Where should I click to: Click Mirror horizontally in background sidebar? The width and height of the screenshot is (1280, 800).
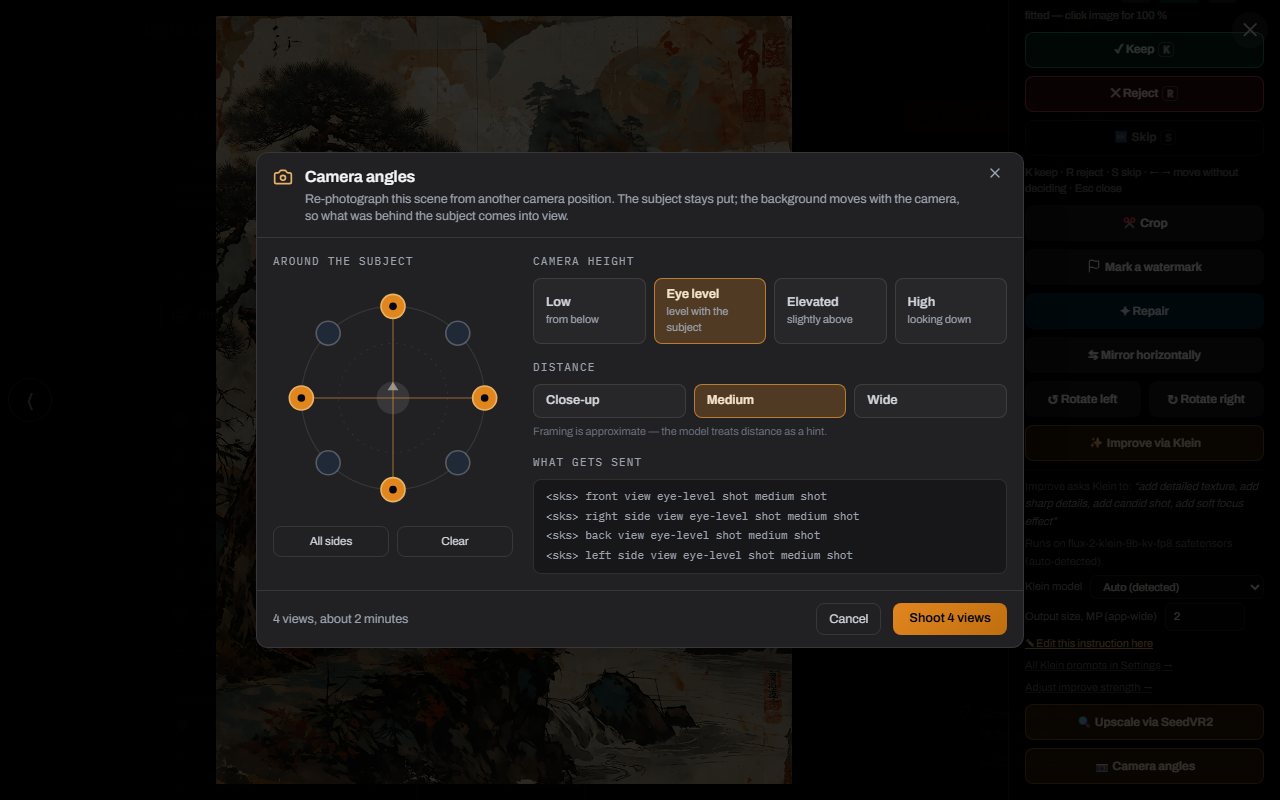1144,355
